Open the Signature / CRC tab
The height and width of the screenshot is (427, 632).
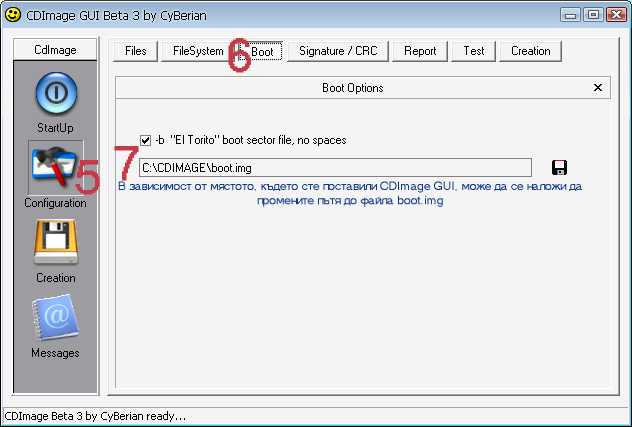coord(338,51)
